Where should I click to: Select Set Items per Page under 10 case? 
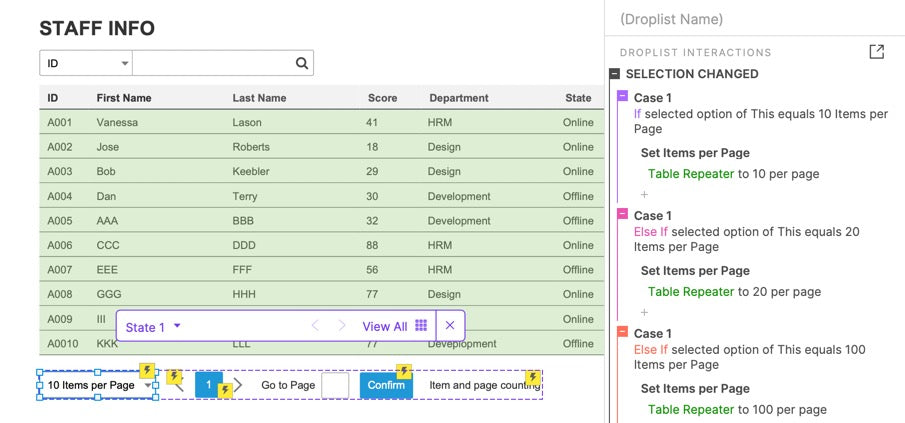point(695,153)
